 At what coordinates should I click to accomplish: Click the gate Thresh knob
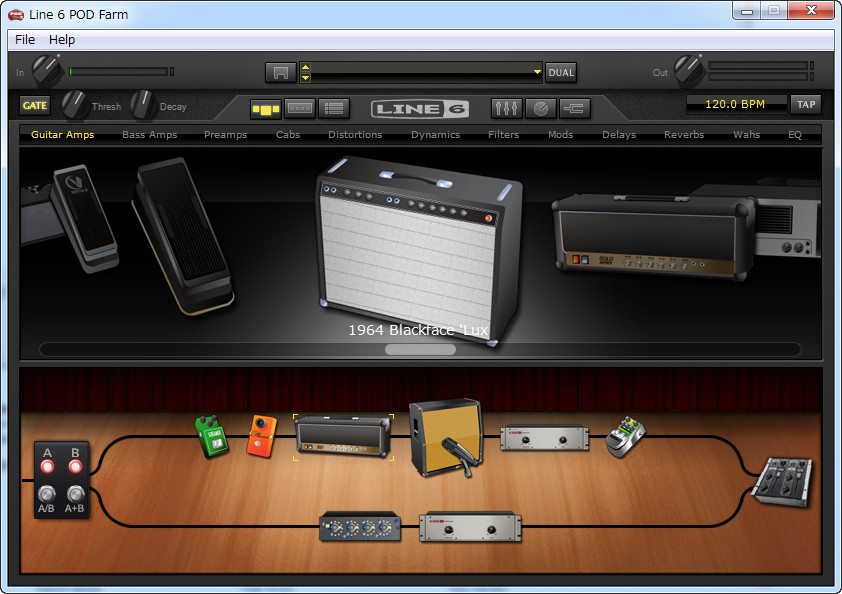click(75, 105)
